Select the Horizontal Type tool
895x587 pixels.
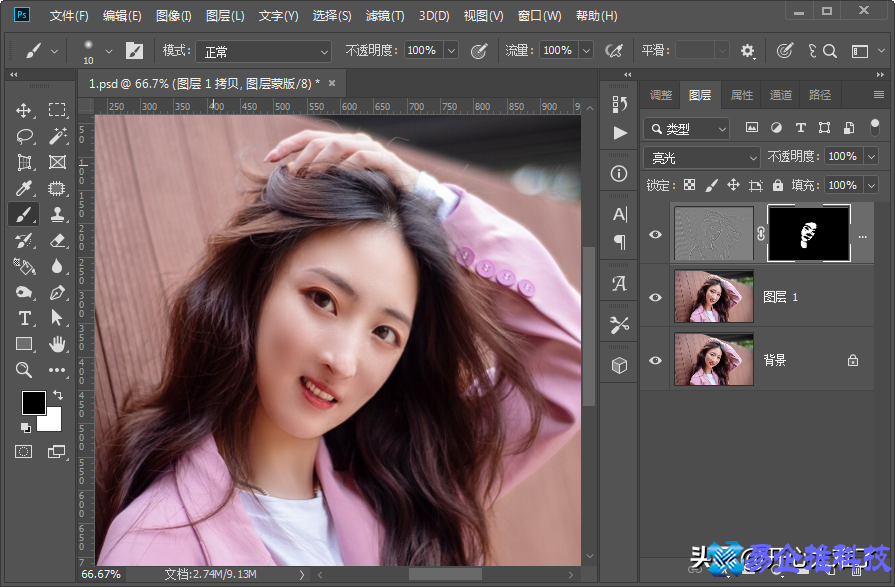pos(24,318)
